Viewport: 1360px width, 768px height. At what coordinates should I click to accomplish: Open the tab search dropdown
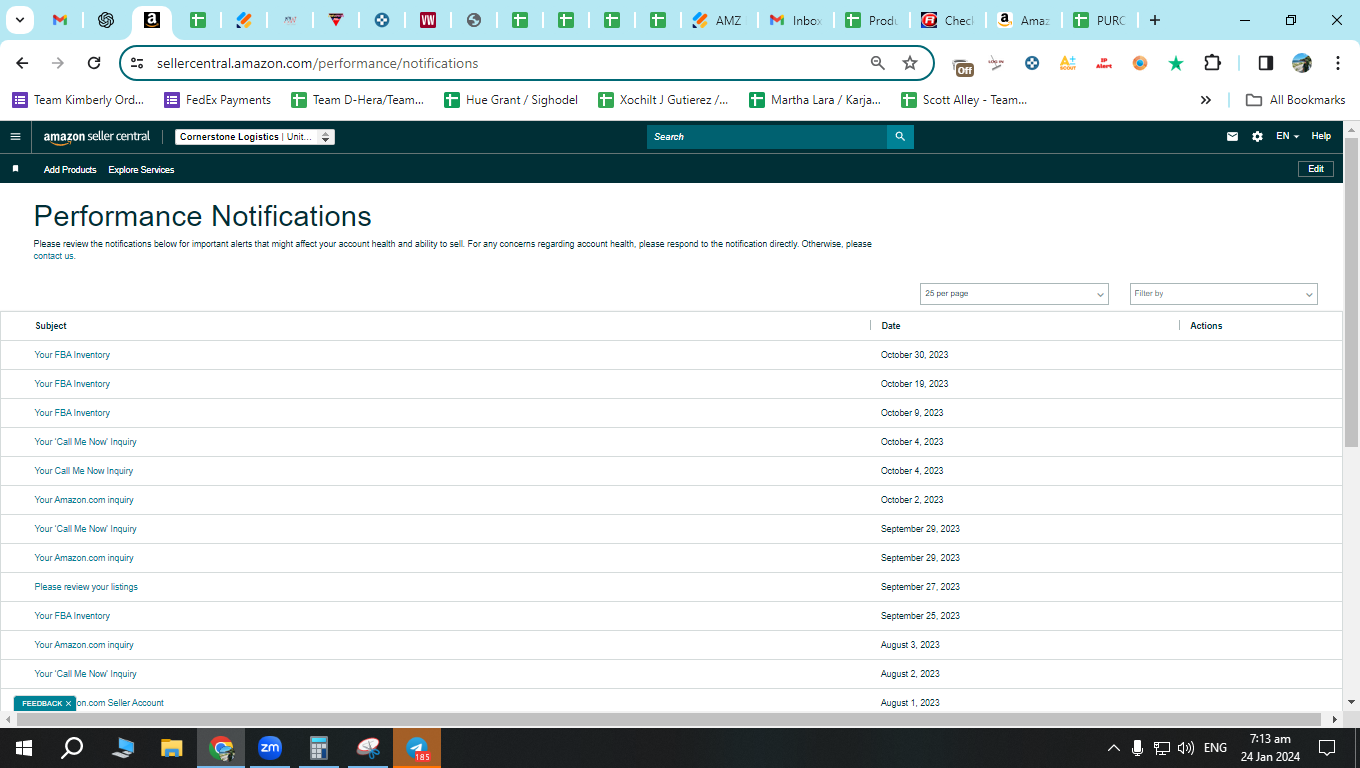20,20
